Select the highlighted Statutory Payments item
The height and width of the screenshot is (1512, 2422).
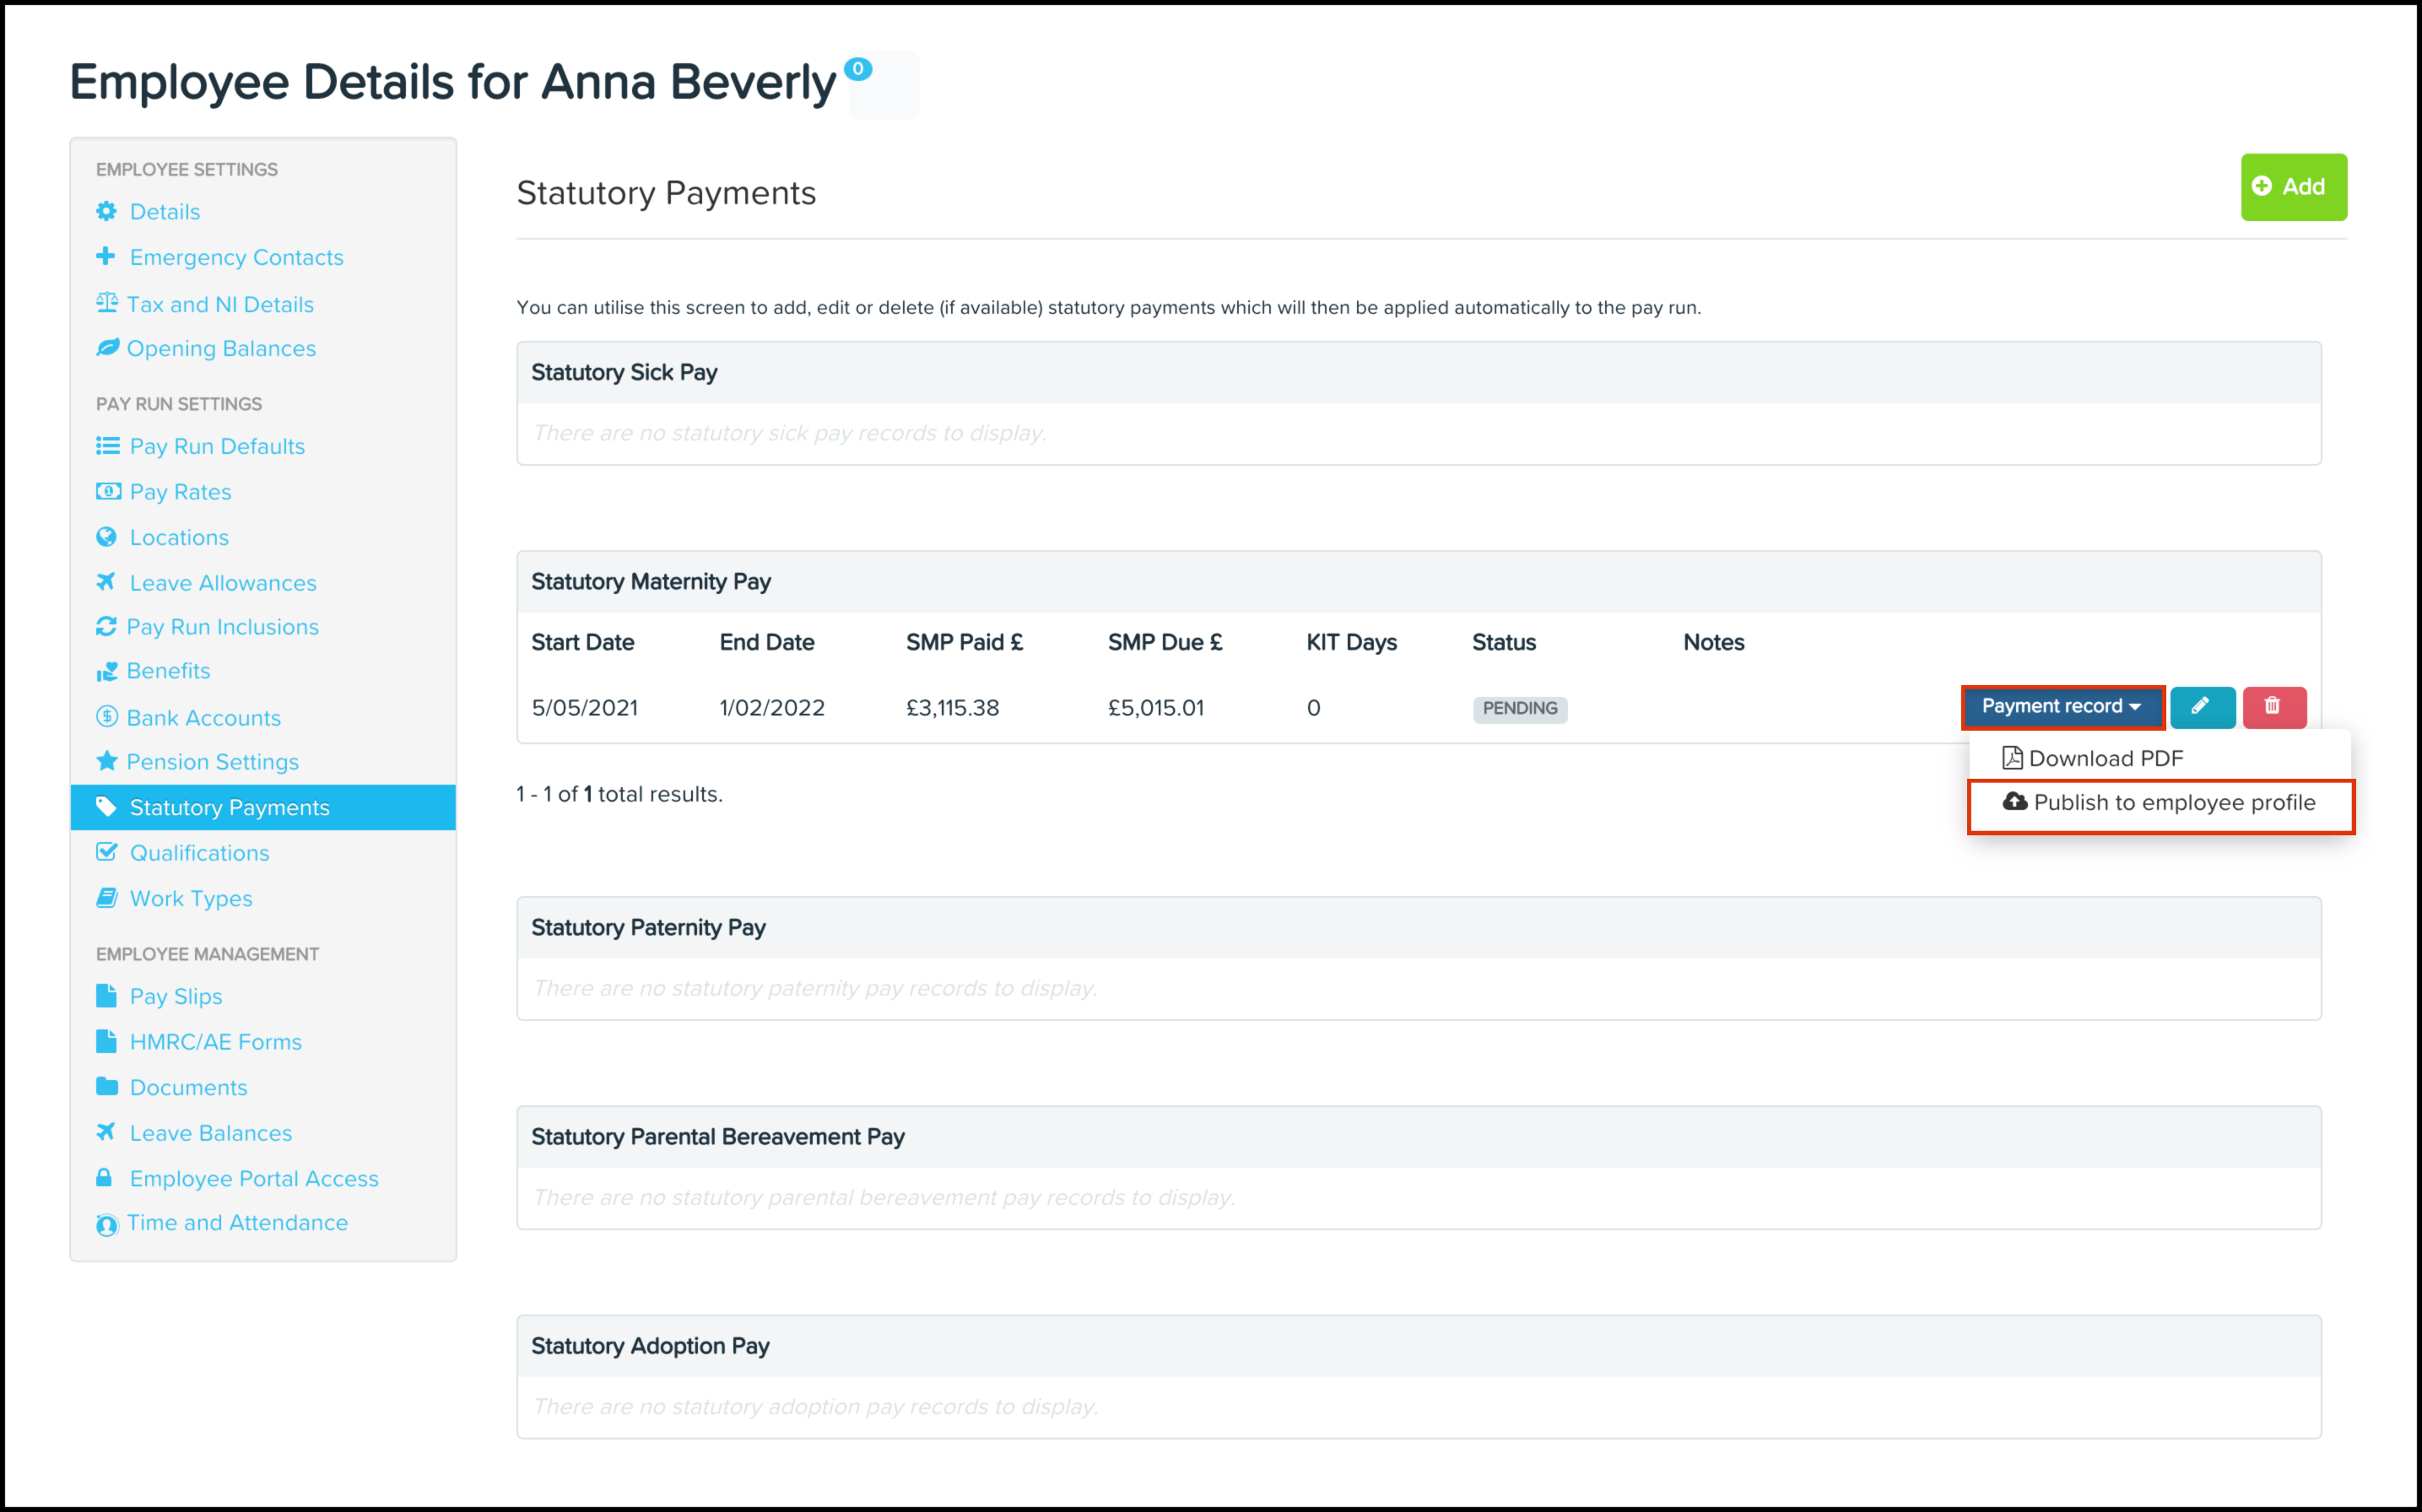tap(229, 807)
